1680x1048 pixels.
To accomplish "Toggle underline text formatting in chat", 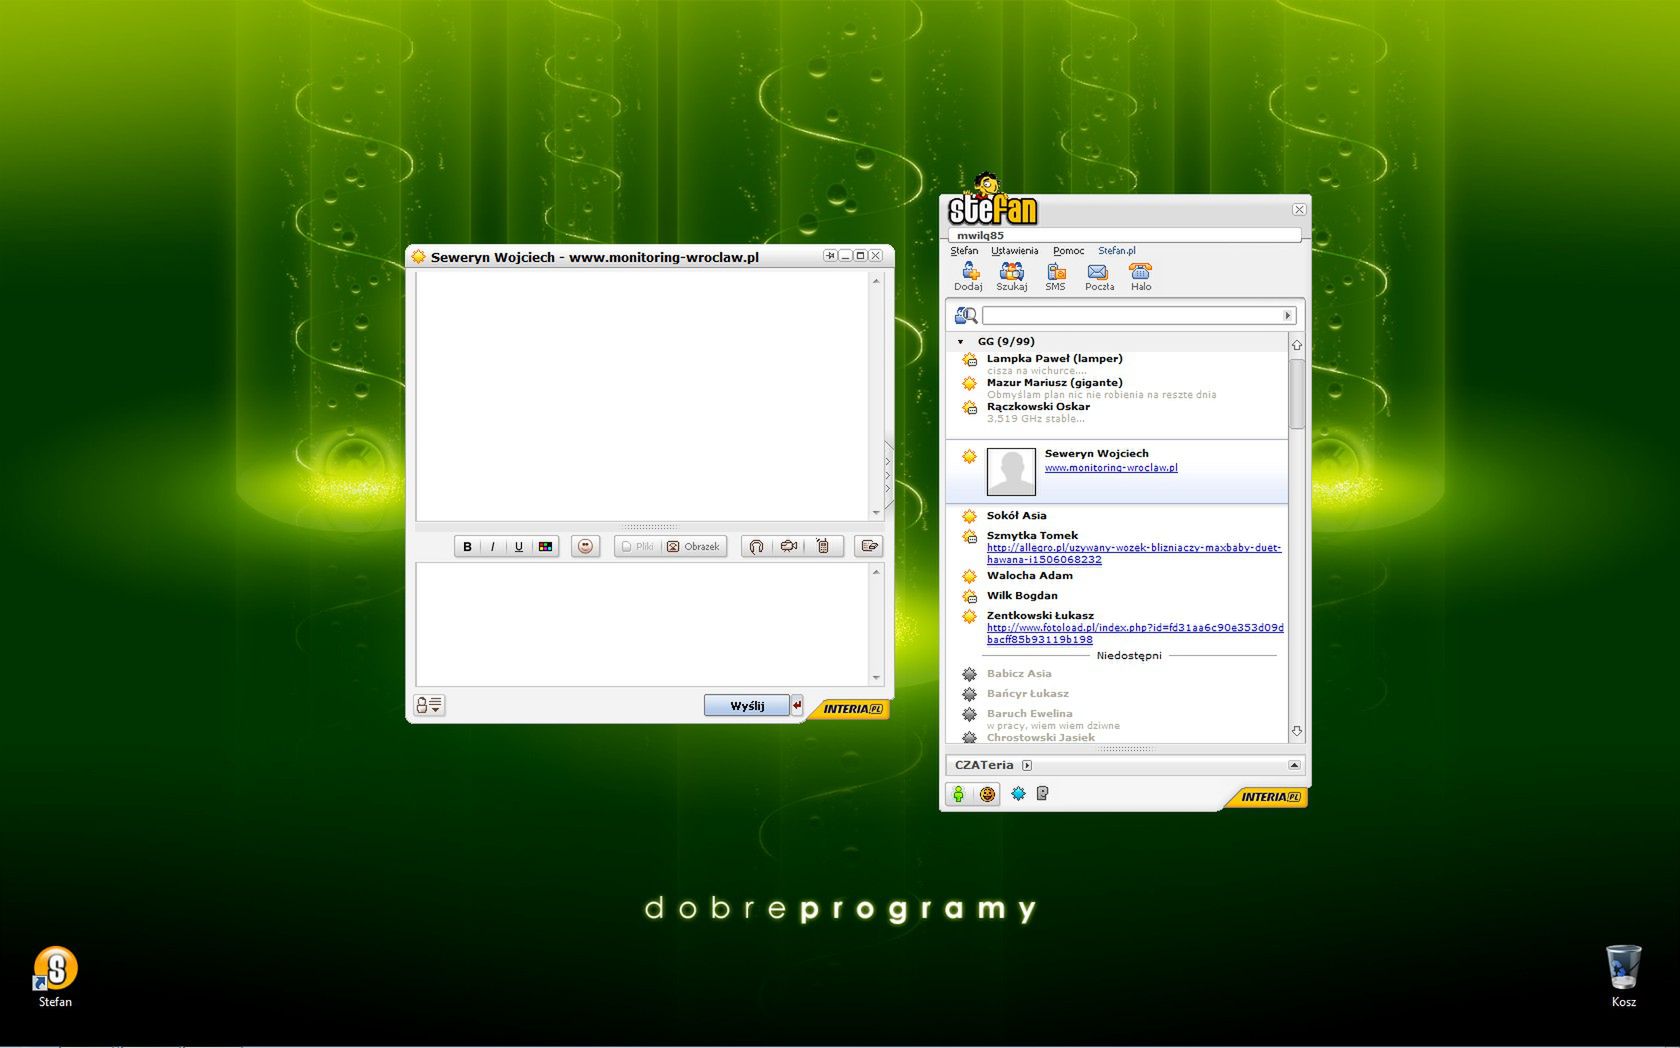I will pos(519,546).
